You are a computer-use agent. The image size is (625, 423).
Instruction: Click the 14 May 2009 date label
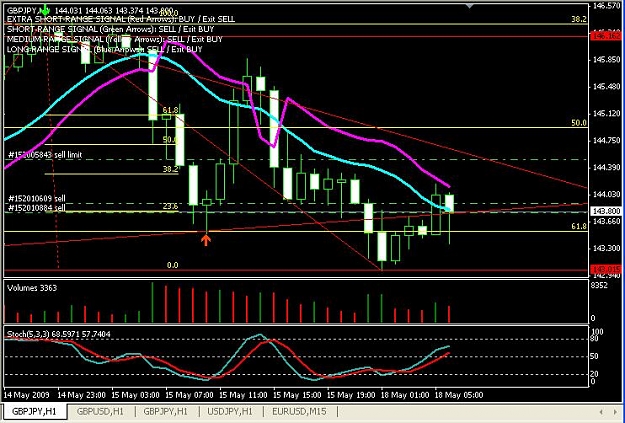tap(26, 395)
